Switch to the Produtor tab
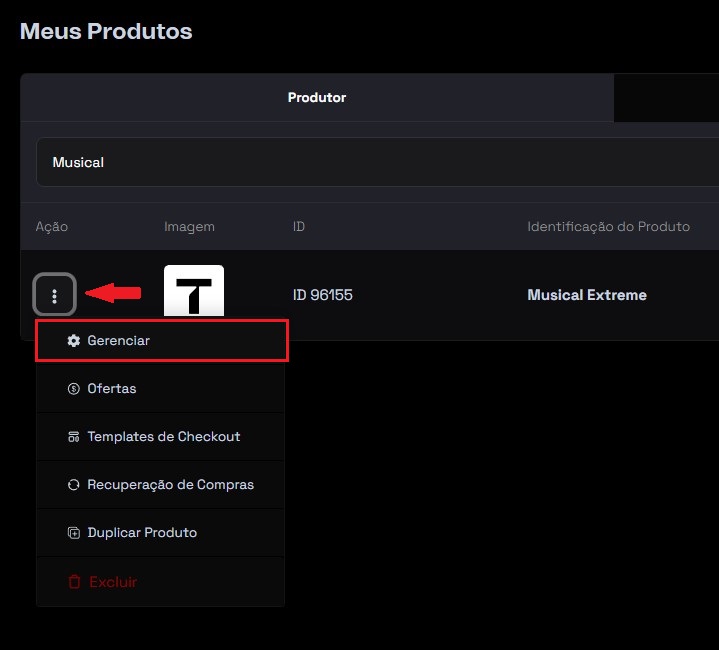The image size is (719, 650). [317, 98]
